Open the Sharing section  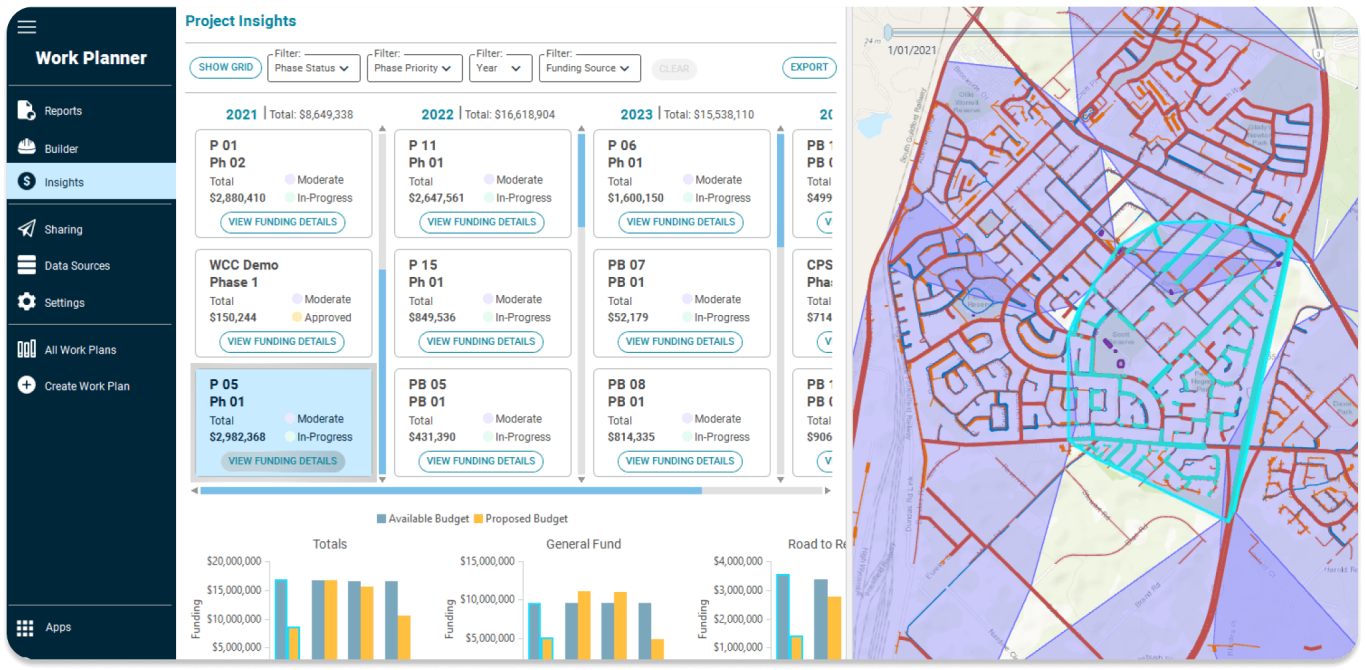tap(64, 228)
